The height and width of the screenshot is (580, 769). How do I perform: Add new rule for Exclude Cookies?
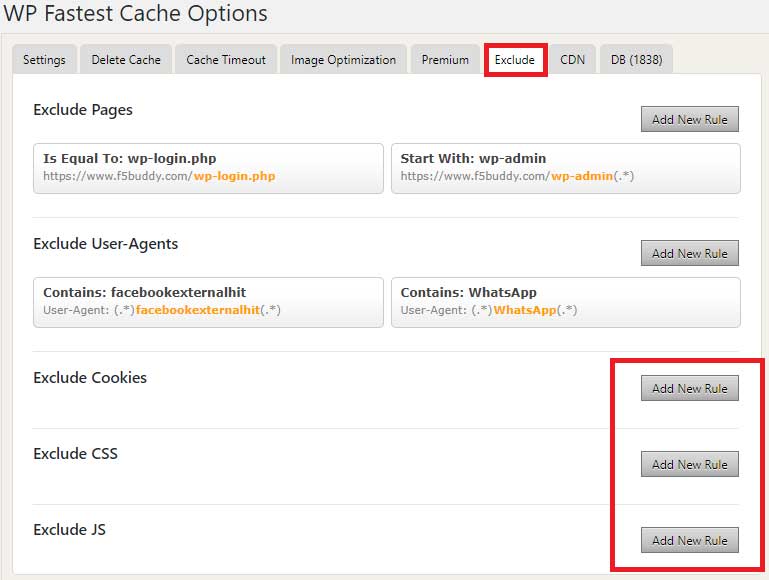[x=689, y=388]
